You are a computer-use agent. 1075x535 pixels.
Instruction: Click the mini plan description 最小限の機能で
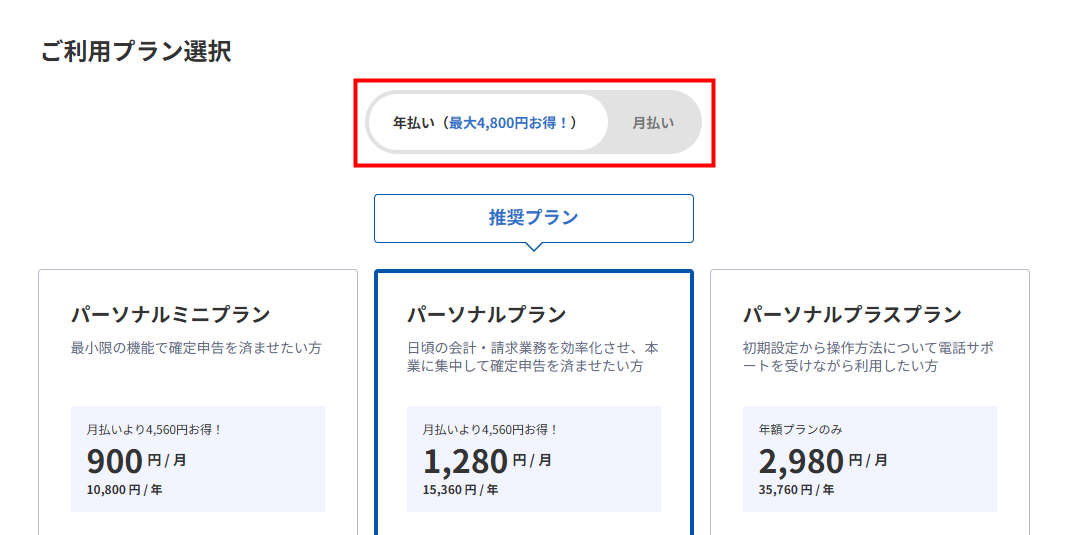point(196,348)
